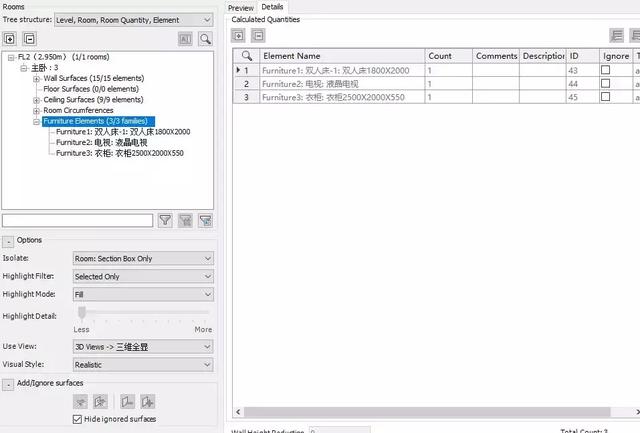Switch to the Preview tab

241,7
